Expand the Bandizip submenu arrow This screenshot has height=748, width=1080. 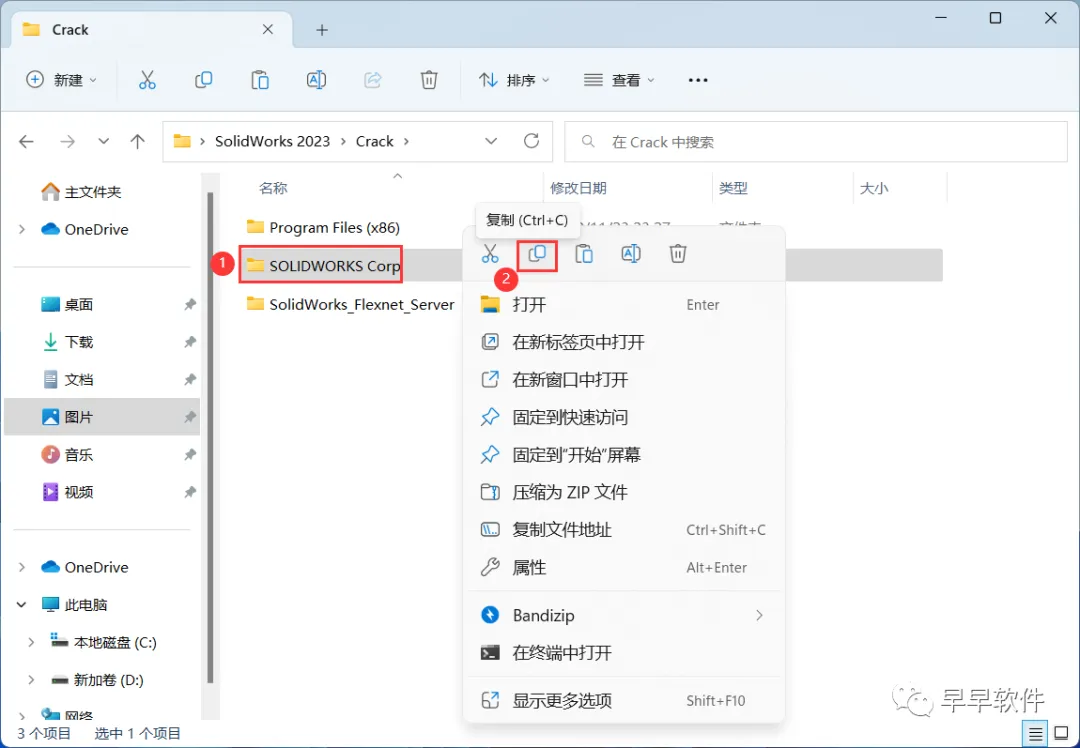coord(759,615)
